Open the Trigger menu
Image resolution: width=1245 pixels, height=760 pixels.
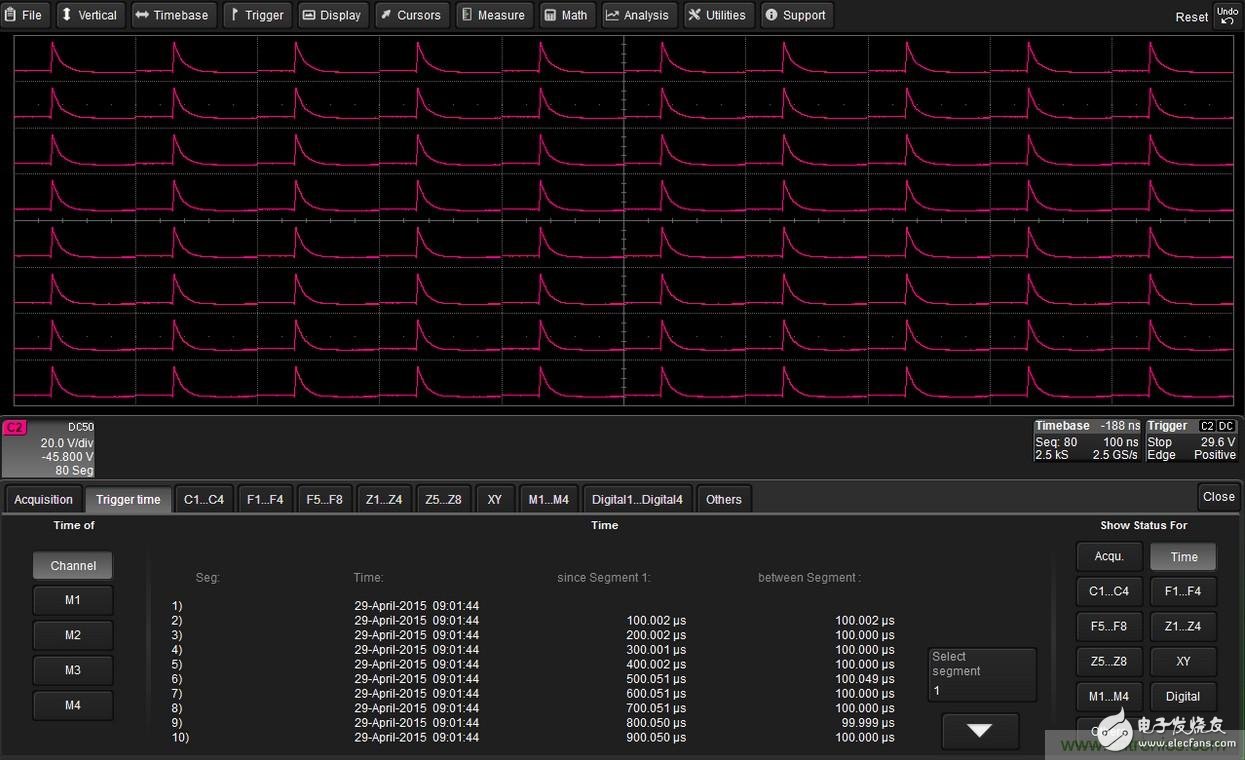click(x=256, y=15)
